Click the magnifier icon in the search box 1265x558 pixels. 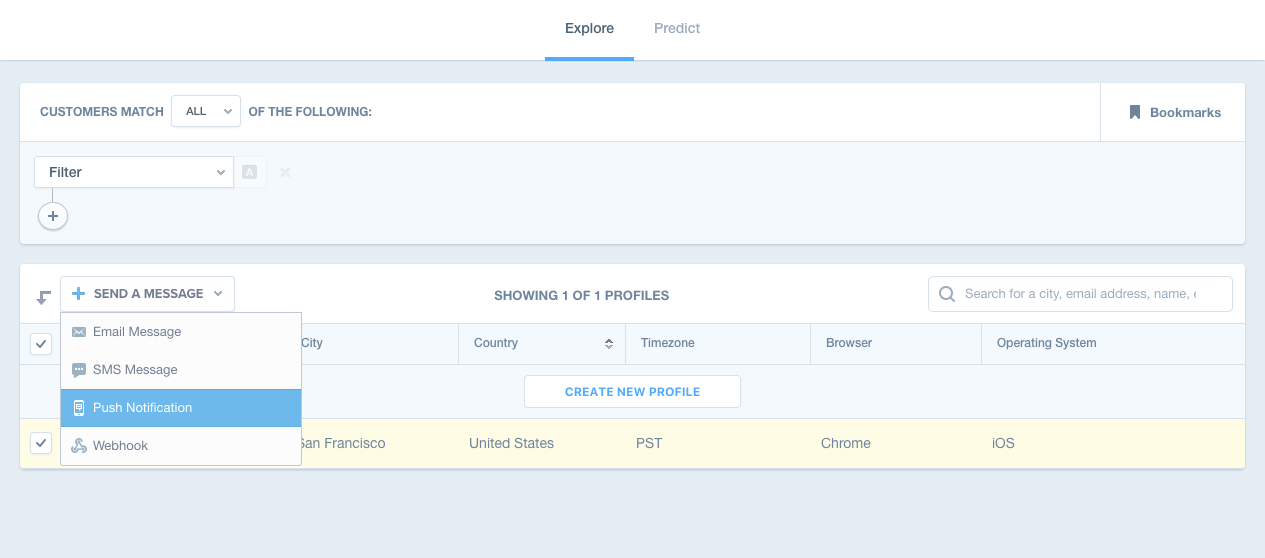click(x=946, y=294)
